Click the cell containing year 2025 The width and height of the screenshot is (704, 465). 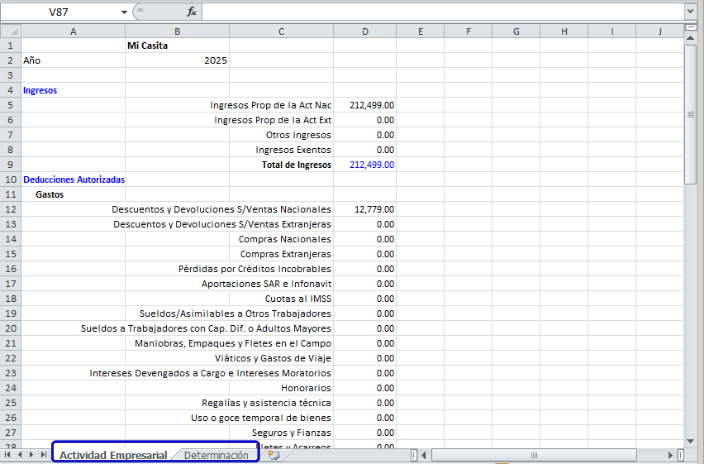click(x=177, y=61)
